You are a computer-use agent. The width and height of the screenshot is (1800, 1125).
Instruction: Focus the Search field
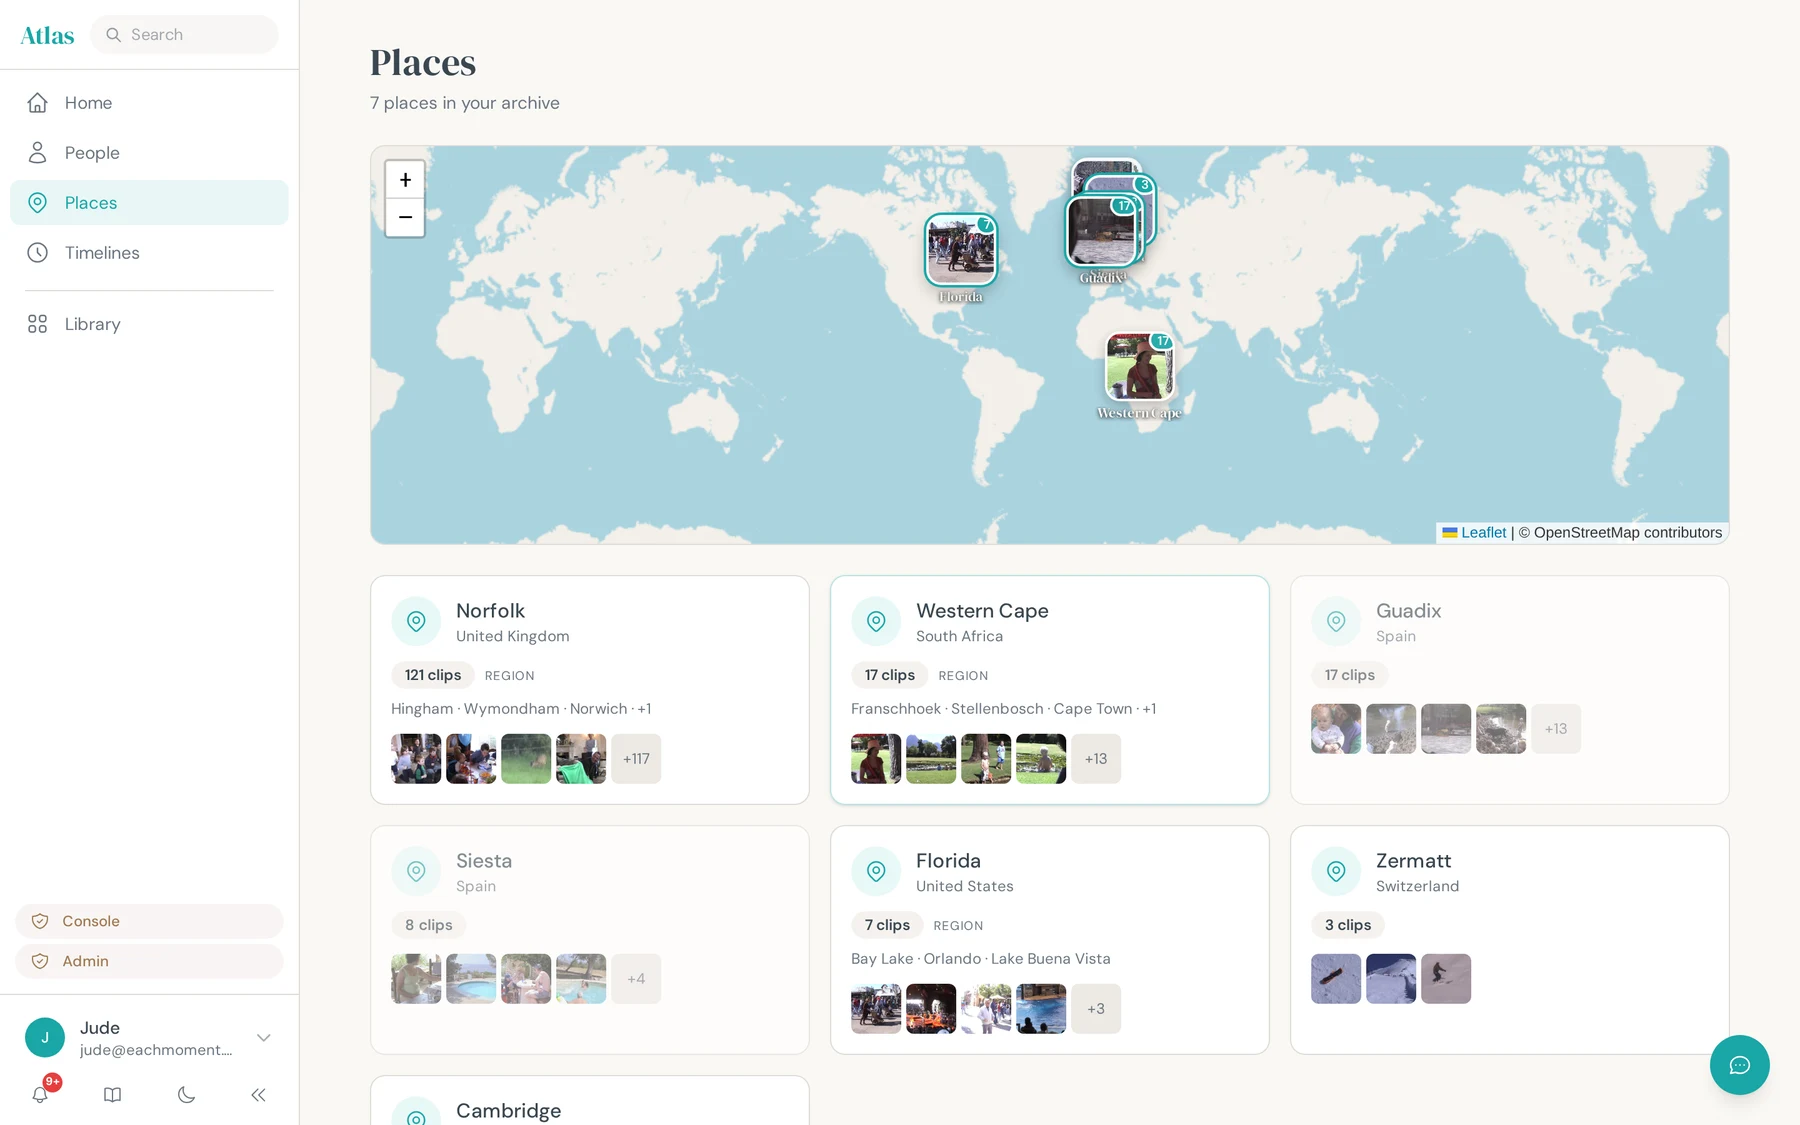(x=184, y=35)
